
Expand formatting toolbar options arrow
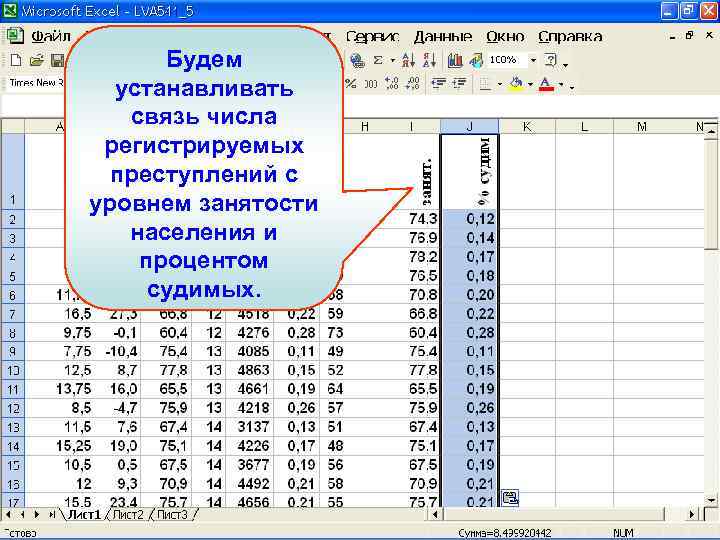pyautogui.click(x=572, y=86)
